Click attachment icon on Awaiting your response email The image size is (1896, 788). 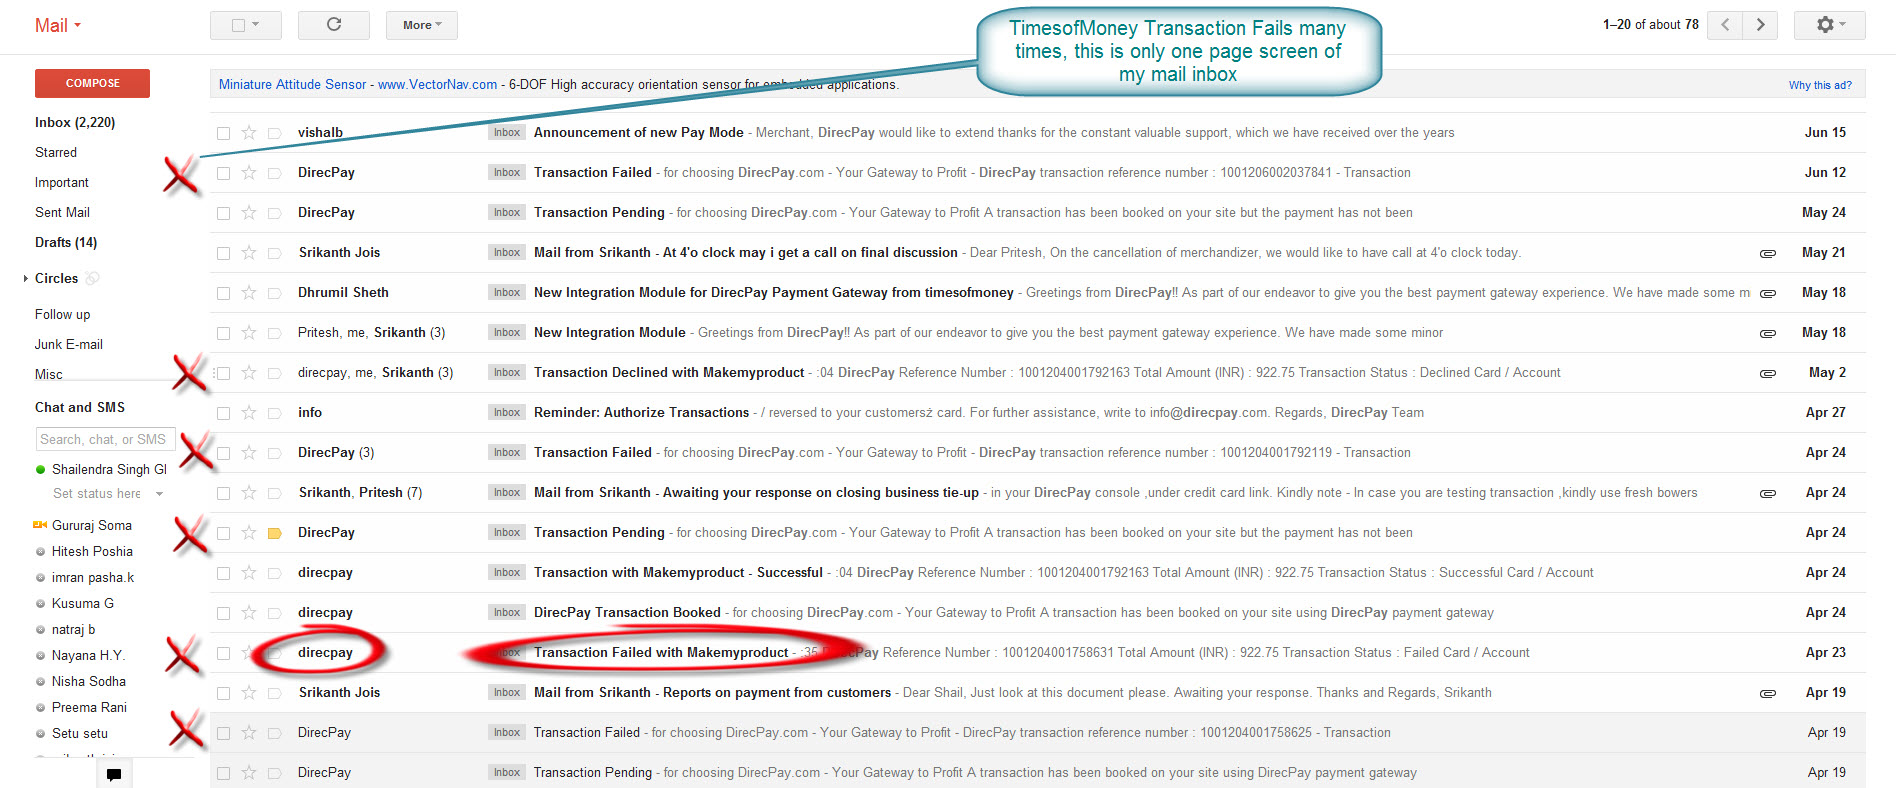pos(1768,493)
